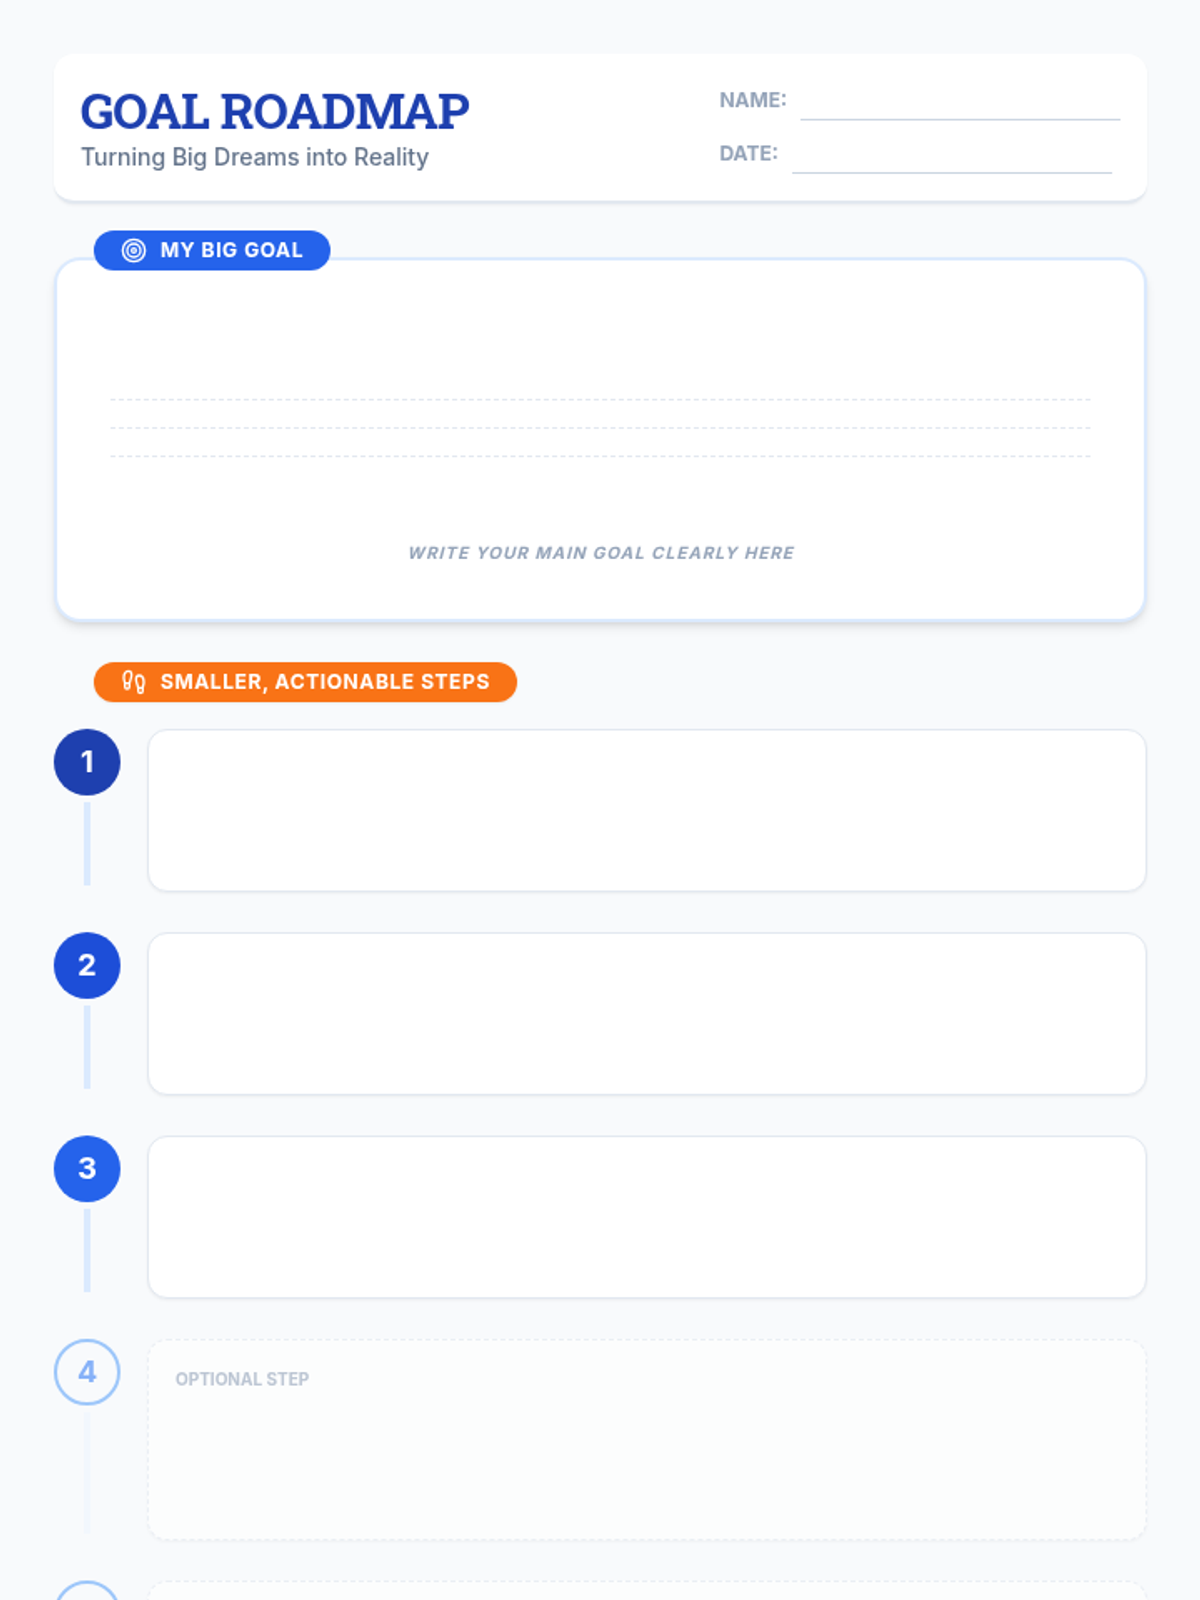Click the first dashed line in big goal box
1200x1600 pixels.
[600, 400]
